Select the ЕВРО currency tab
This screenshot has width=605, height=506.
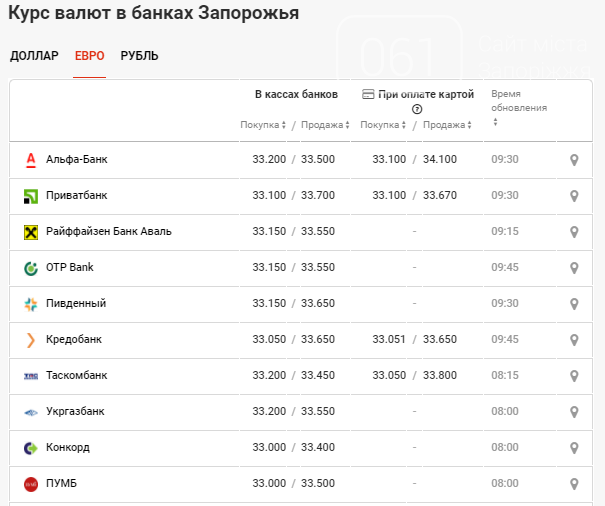pyautogui.click(x=89, y=56)
